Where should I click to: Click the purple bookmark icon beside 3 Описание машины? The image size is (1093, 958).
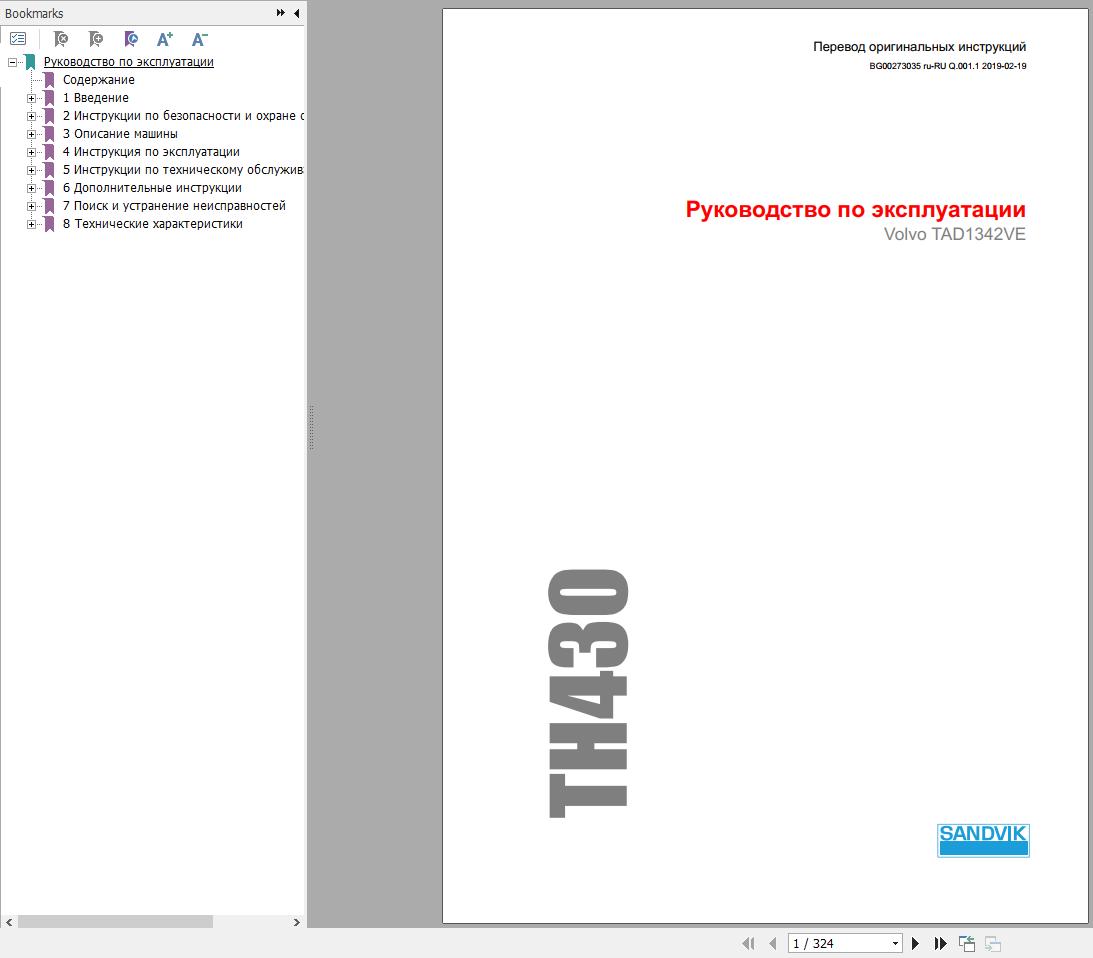click(x=49, y=134)
